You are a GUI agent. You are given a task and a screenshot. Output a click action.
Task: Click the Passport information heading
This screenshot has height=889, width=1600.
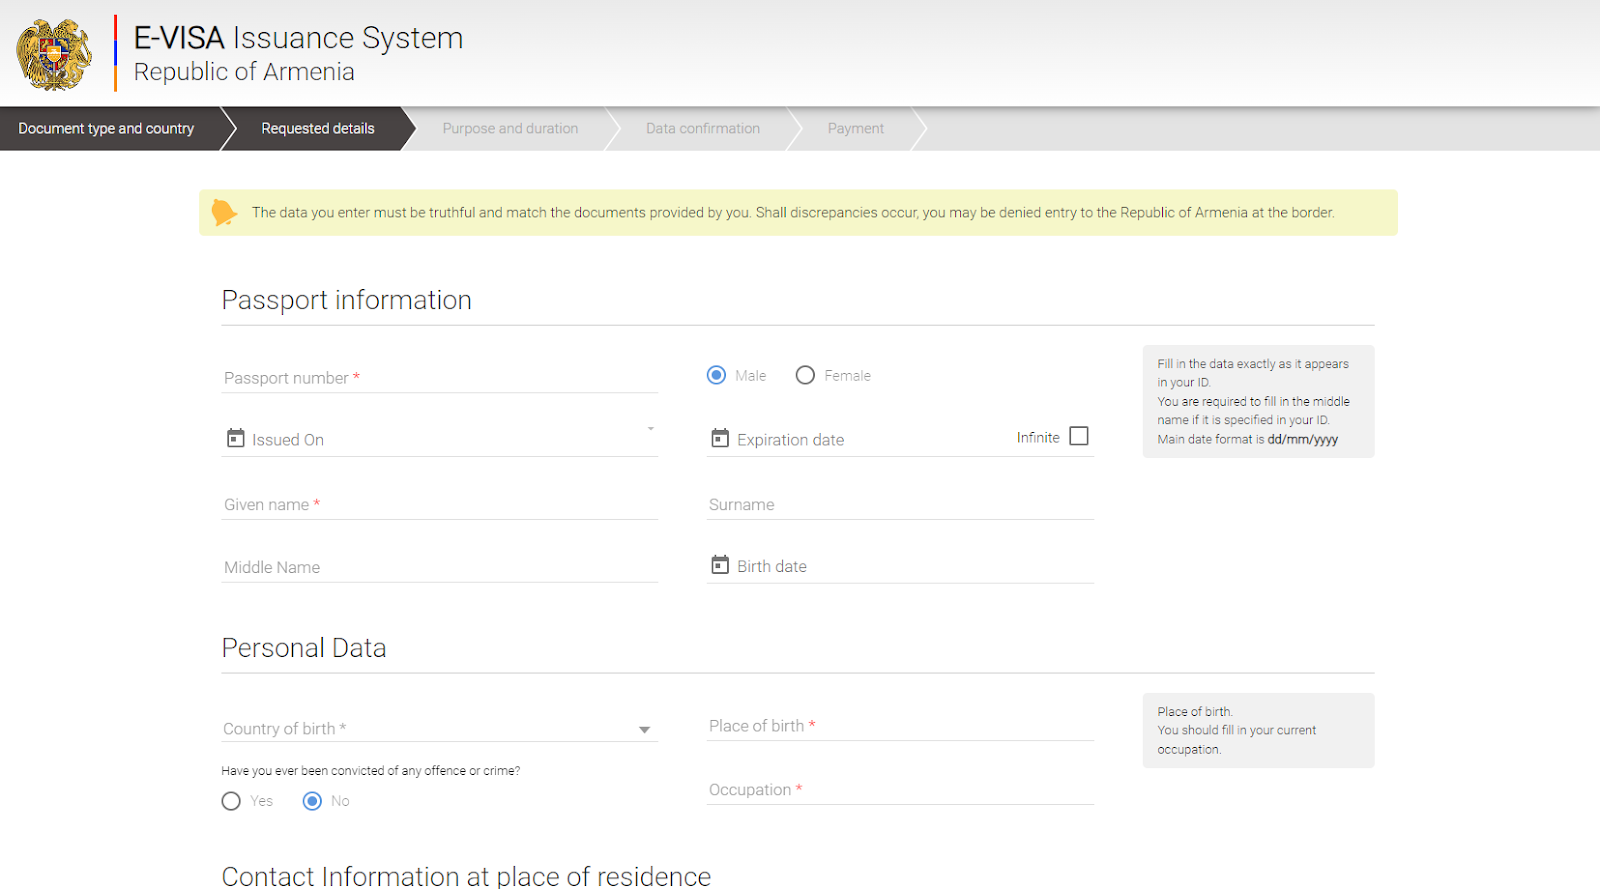point(347,300)
